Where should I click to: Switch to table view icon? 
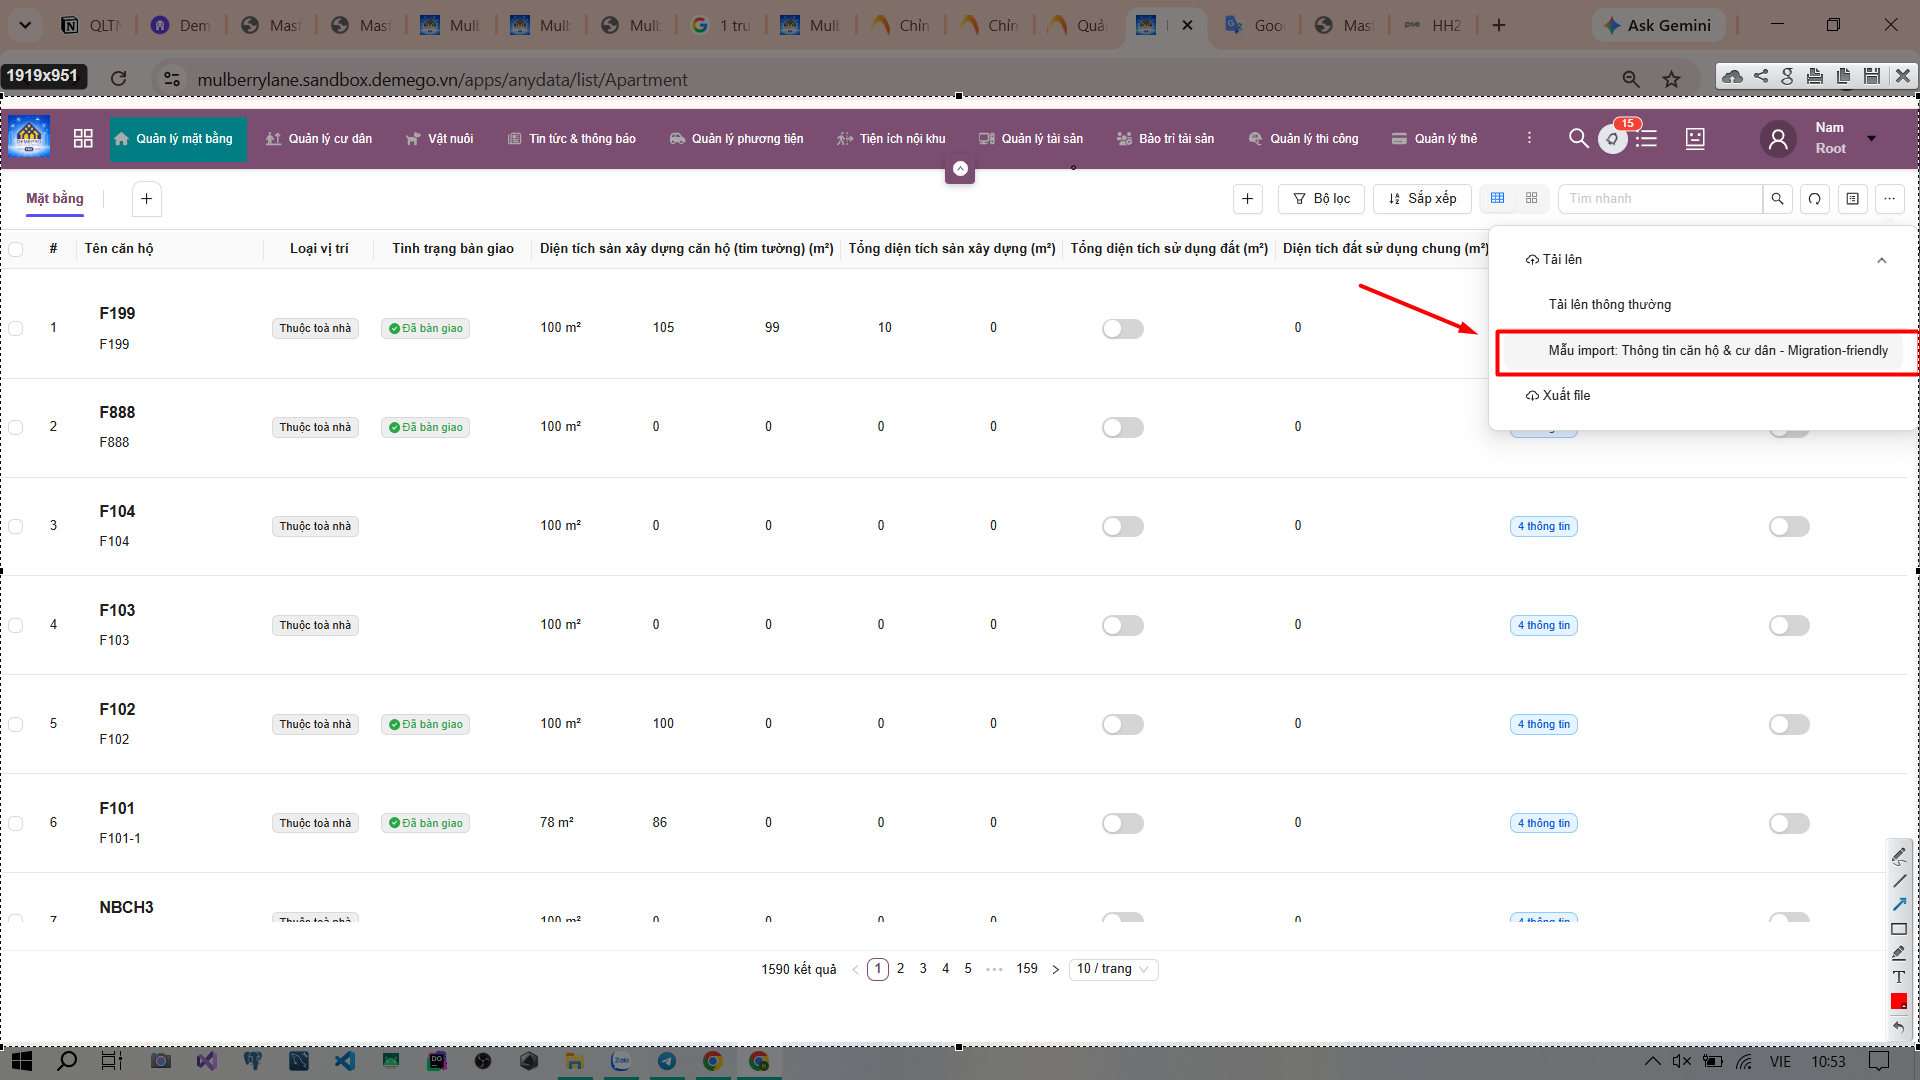[x=1497, y=198]
